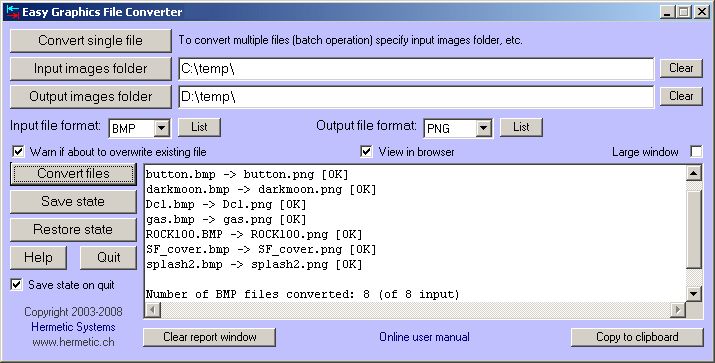
Task: Click the Convert files button
Action: [x=73, y=174]
